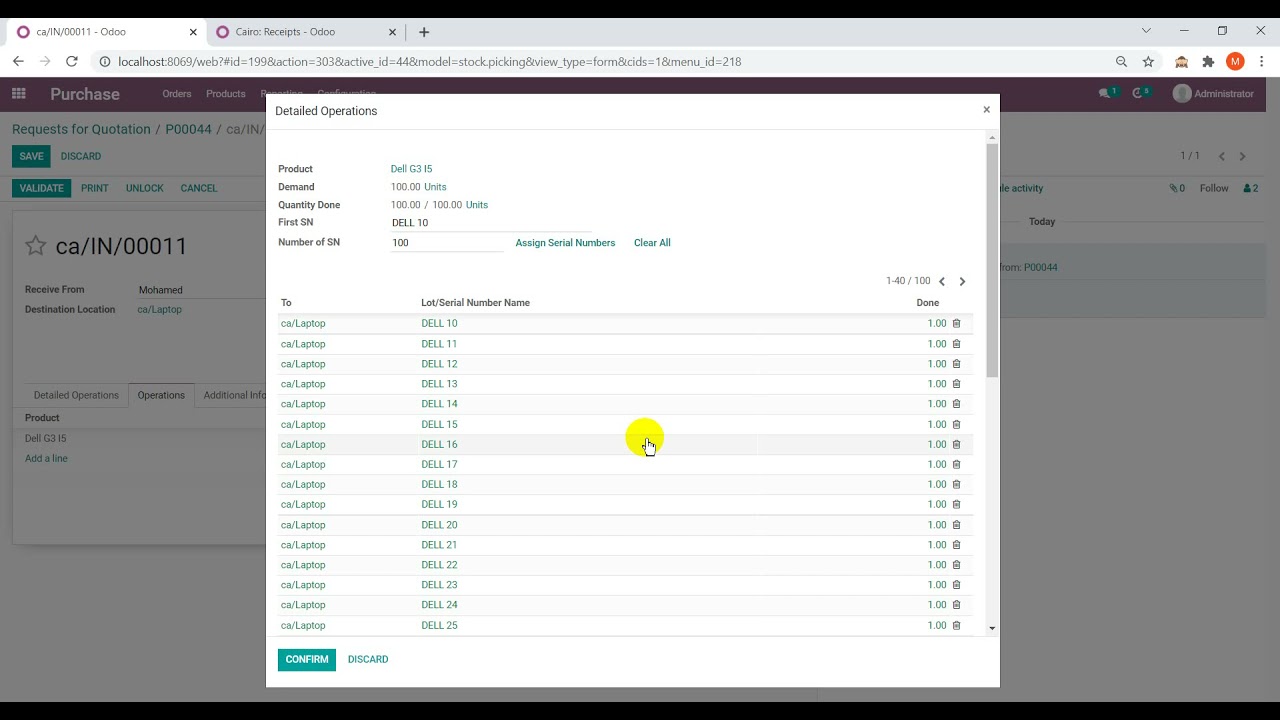Delete the DELL 12 serial number row
This screenshot has height=720, width=1280.
(x=956, y=363)
